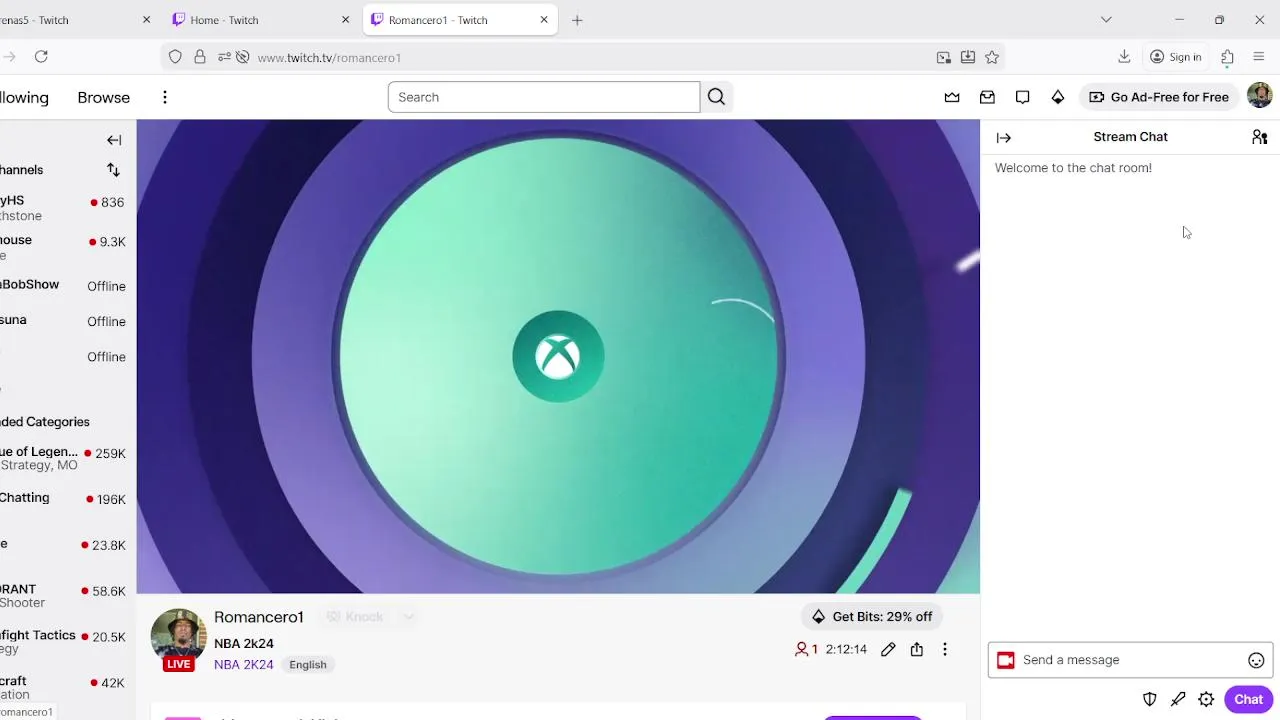Screen dimensions: 1280x720
Task: Open chat settings gear icon
Action: coord(1206,700)
